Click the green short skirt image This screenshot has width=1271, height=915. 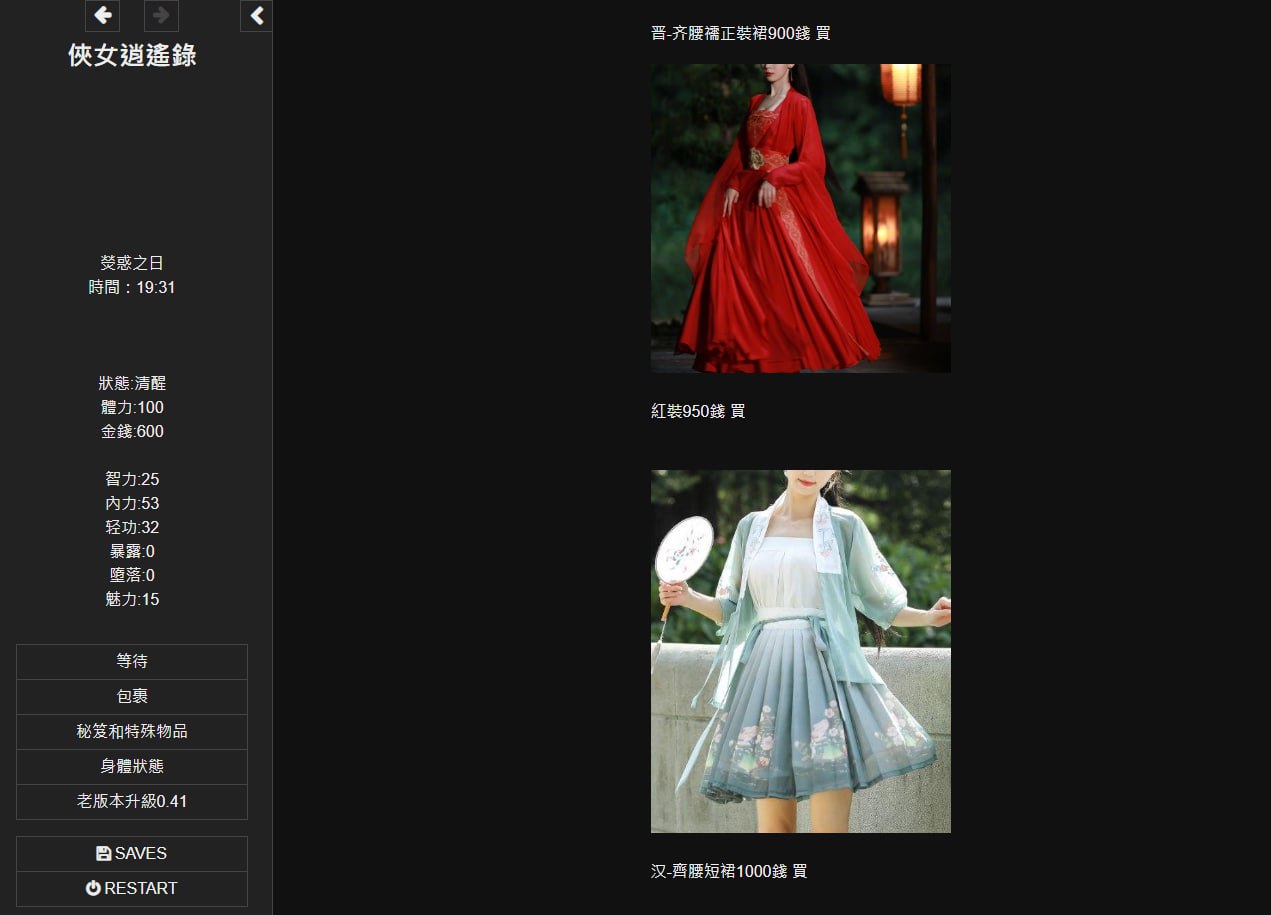tap(800, 651)
